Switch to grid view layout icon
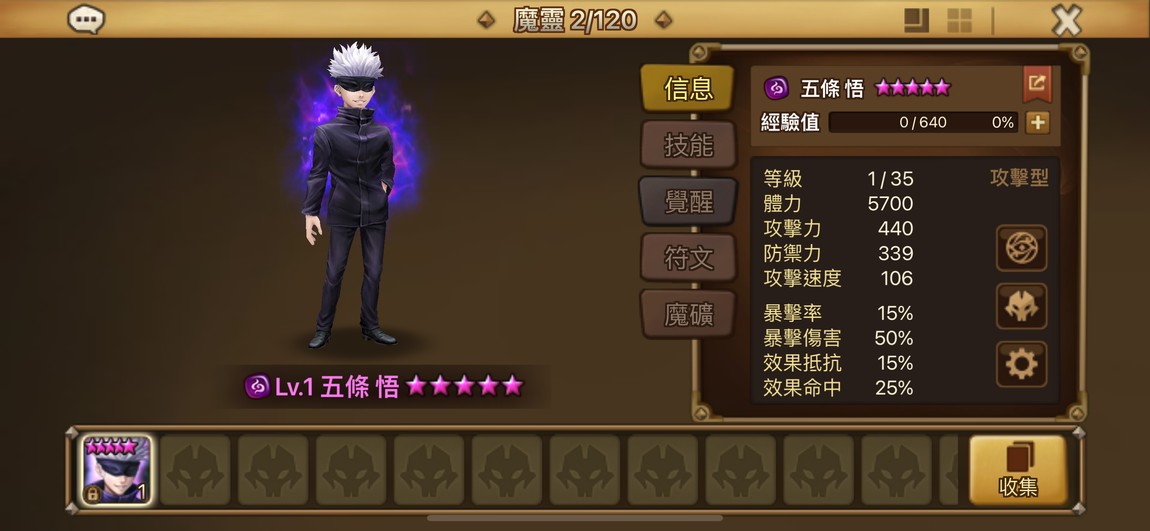This screenshot has width=1150, height=531. [x=959, y=21]
